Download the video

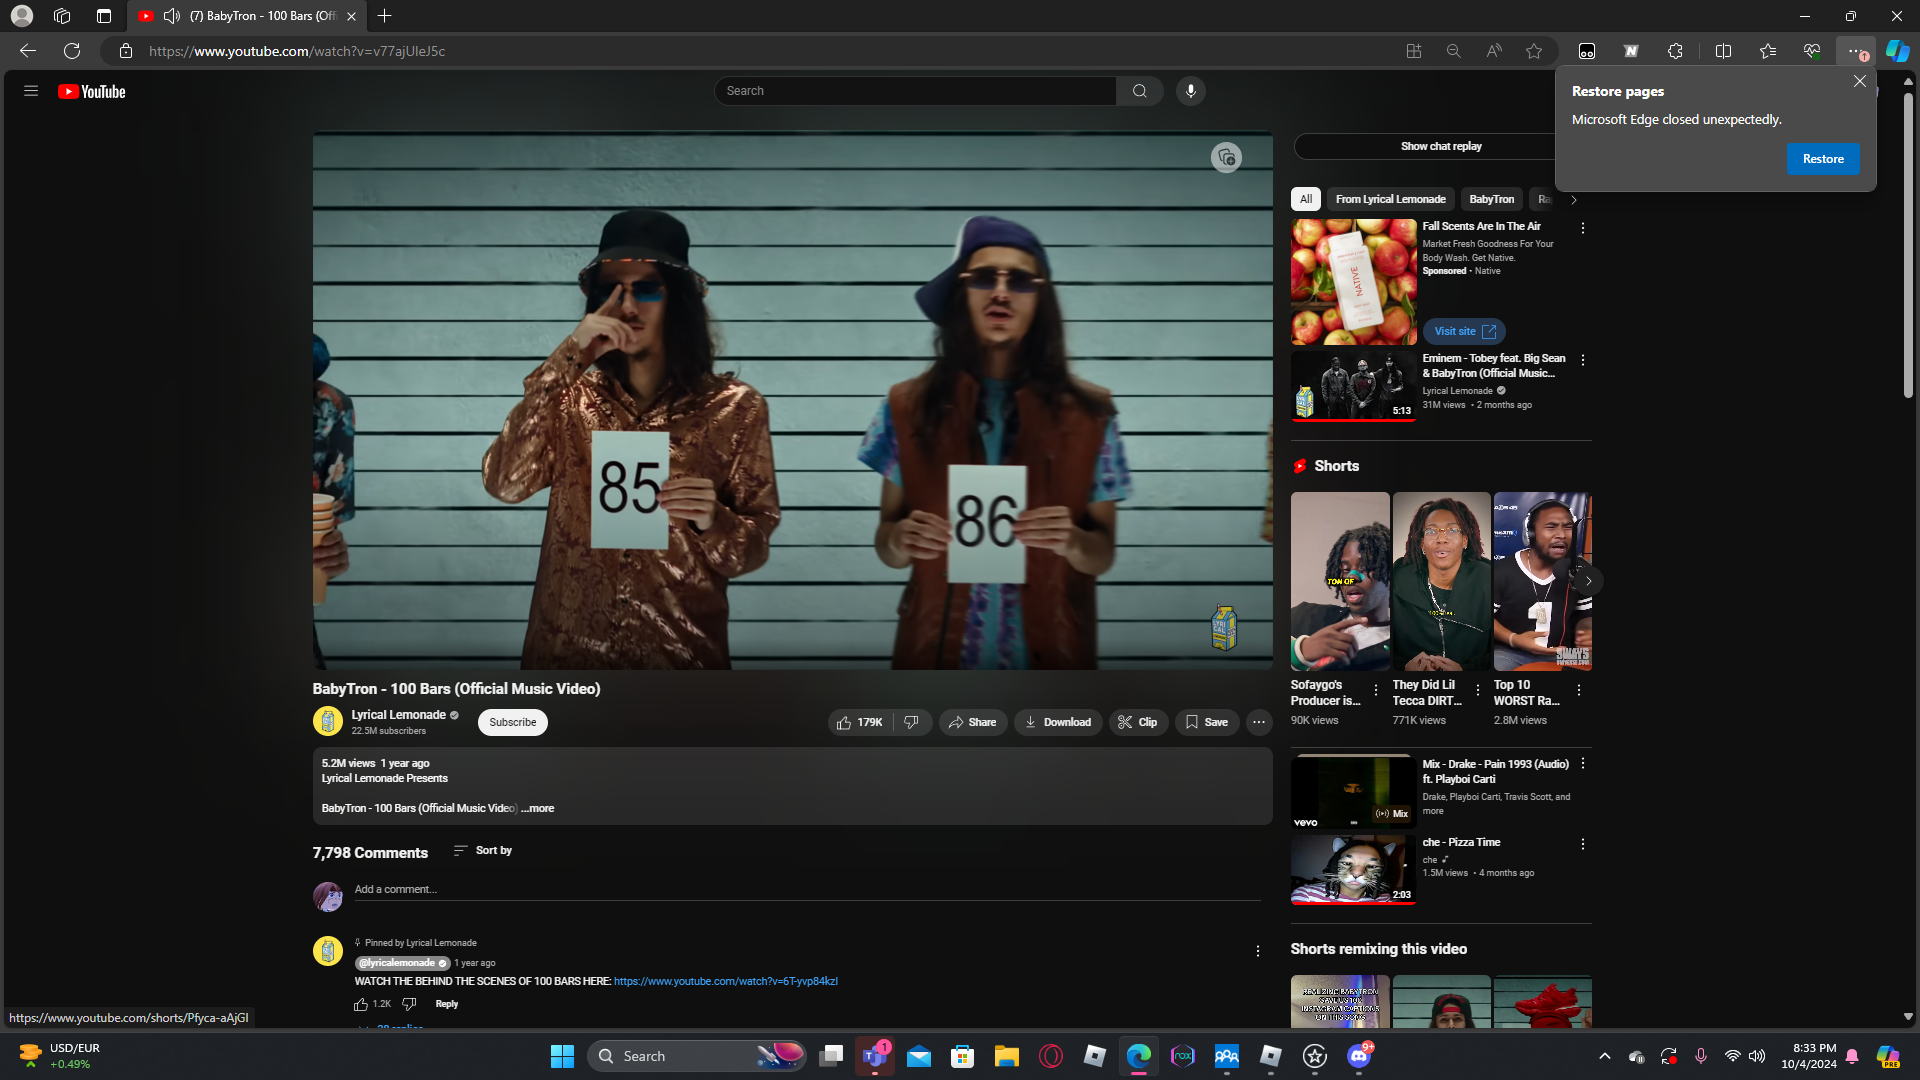1058,722
